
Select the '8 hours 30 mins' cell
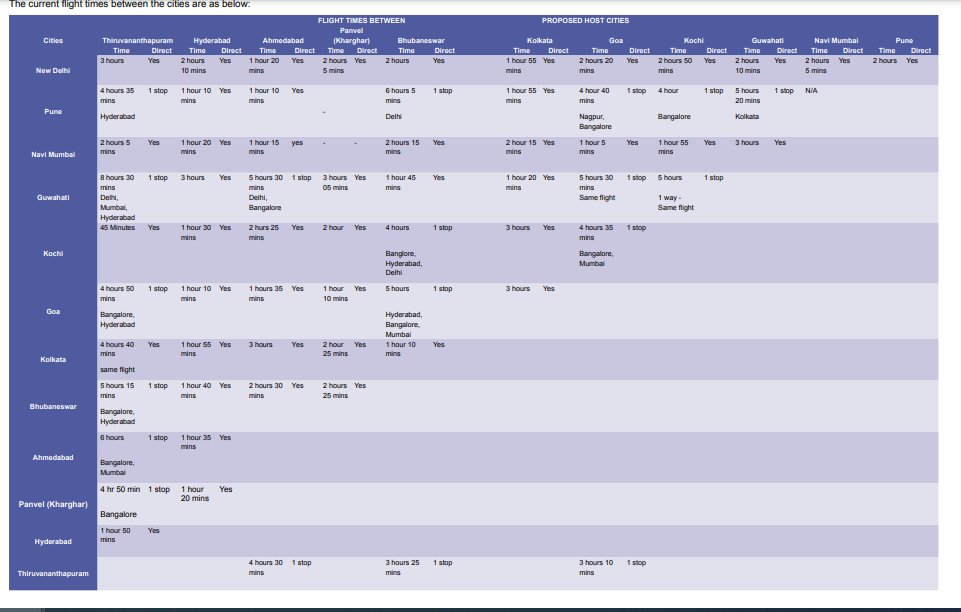pyautogui.click(x=117, y=183)
